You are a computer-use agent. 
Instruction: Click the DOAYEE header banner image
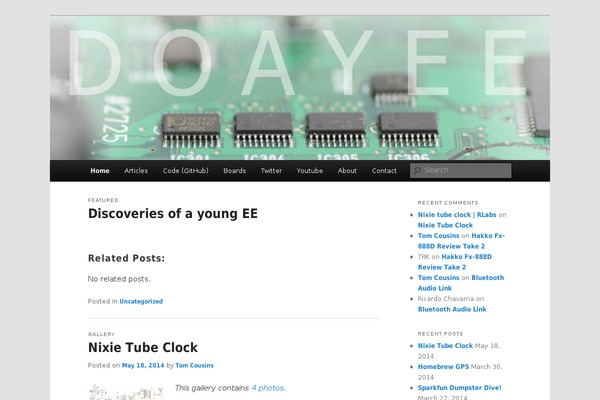[x=300, y=88]
